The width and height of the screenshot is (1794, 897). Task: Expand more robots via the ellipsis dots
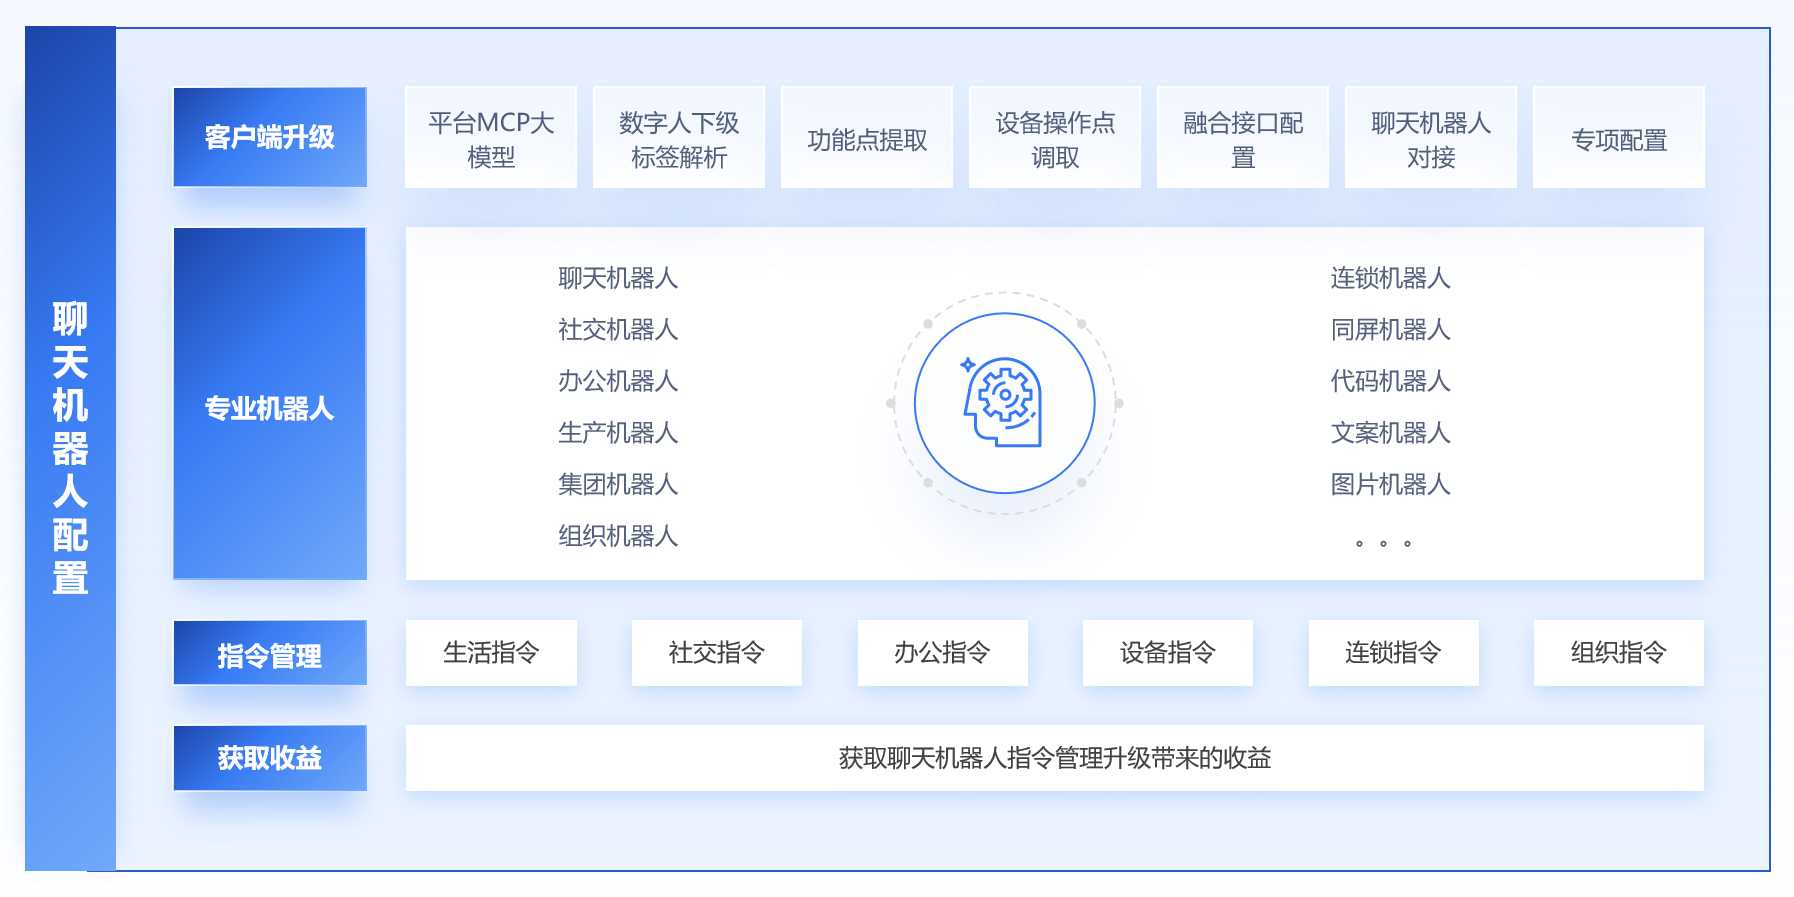1383,543
